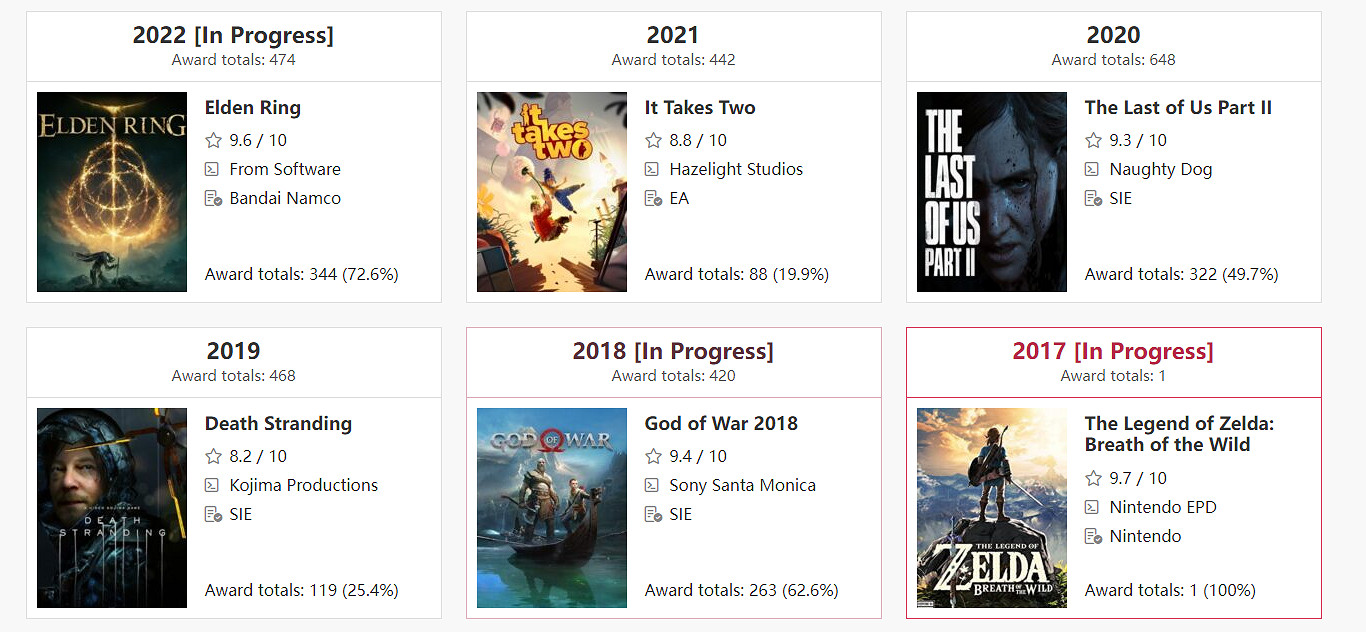
Task: Click the developer icon beside From Software
Action: 213,169
